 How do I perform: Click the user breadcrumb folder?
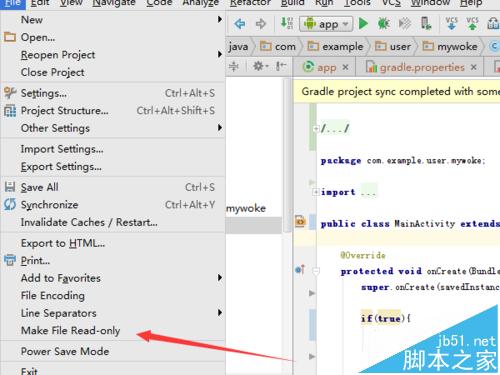click(393, 46)
